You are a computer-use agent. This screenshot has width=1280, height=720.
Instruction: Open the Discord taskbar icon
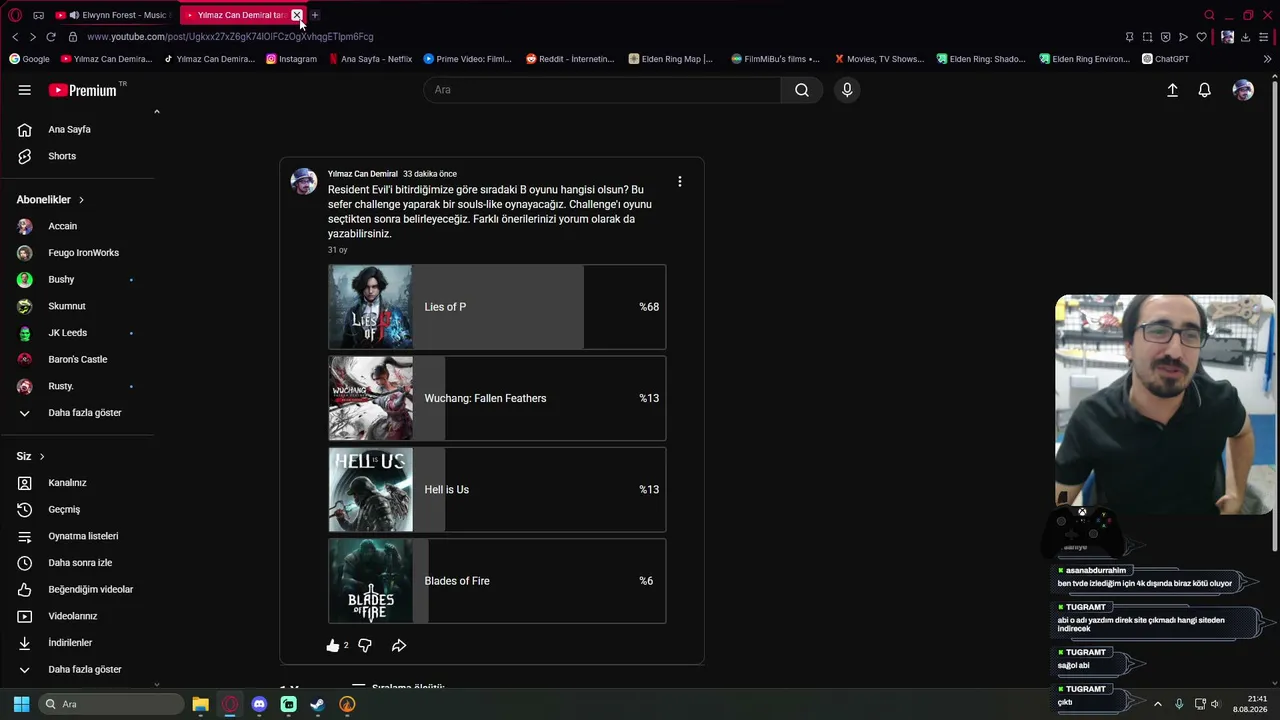[260, 704]
